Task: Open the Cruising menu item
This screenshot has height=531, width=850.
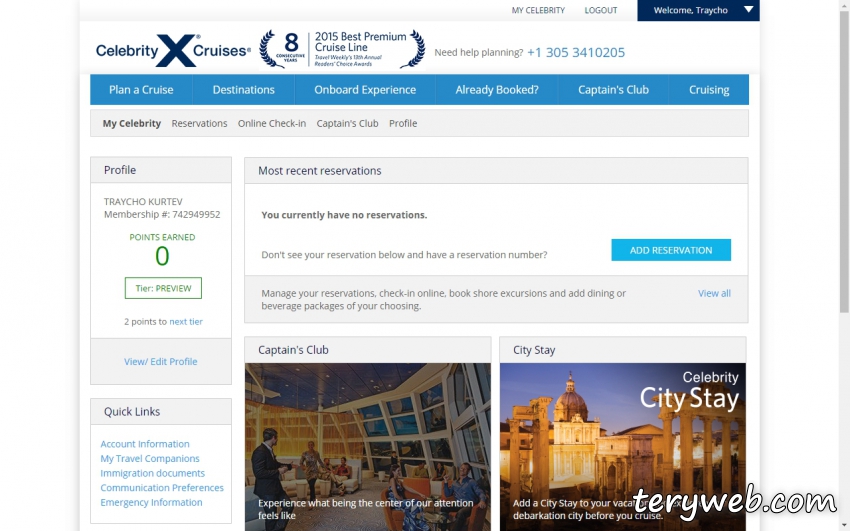Action: (x=709, y=89)
